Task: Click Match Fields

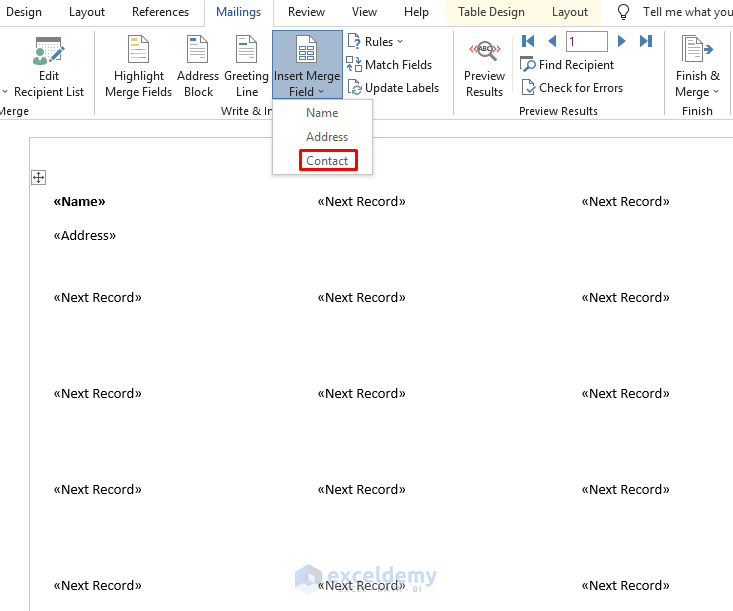Action: 389,65
